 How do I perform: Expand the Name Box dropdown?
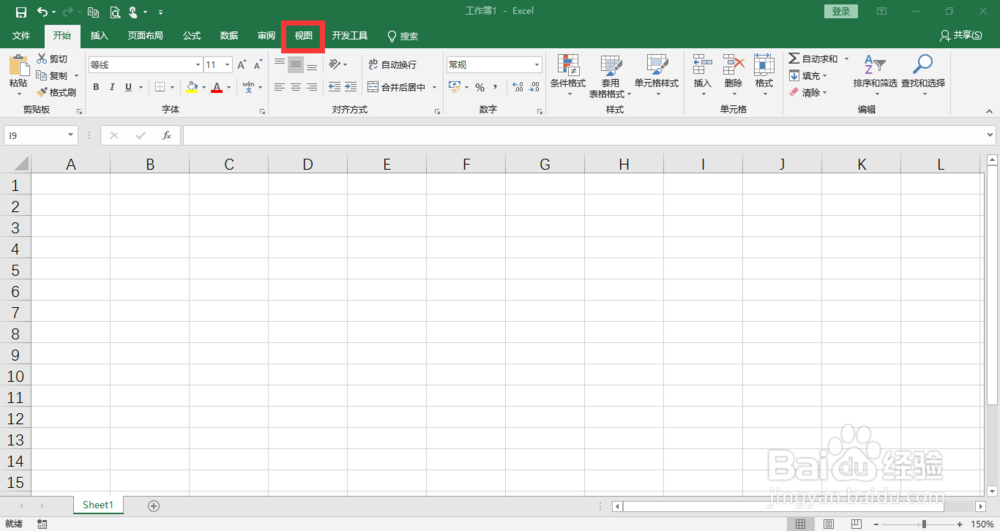click(70, 135)
